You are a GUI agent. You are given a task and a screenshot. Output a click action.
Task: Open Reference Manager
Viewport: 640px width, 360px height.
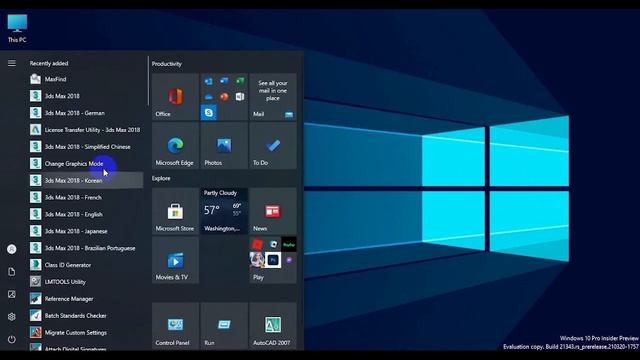86,299
